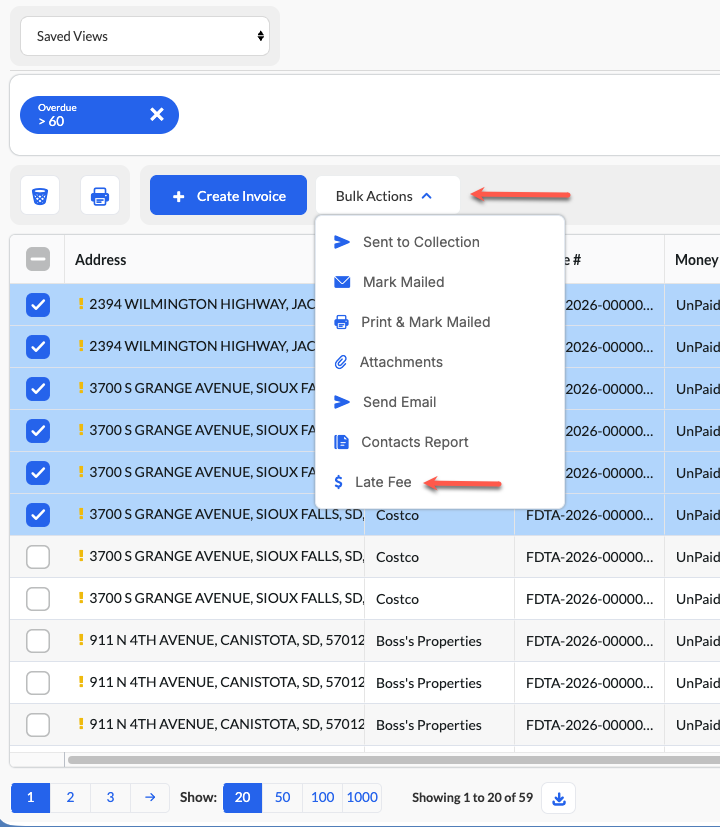The height and width of the screenshot is (827, 720).
Task: Click dollar sign icon beside Late Fee
Action: (339, 482)
